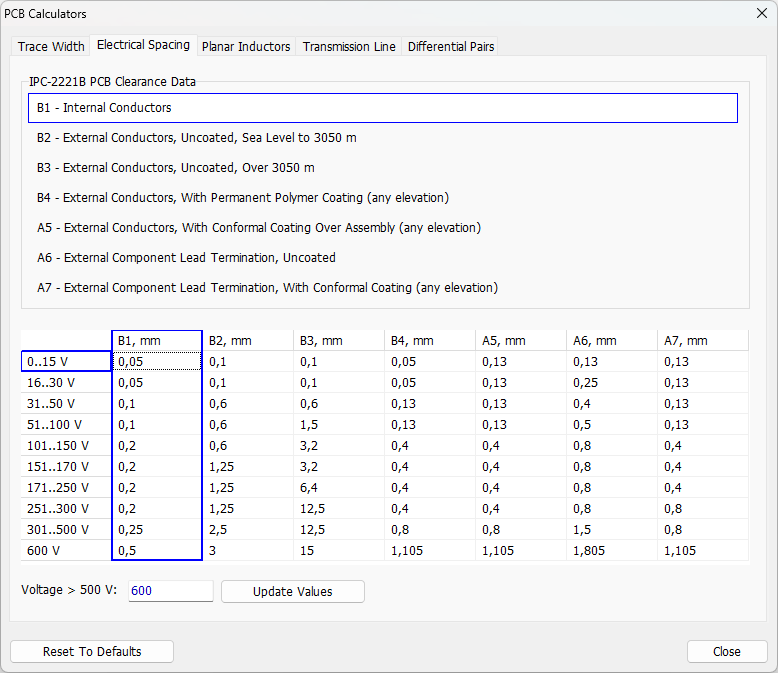Click Reset To Defaults button

[x=92, y=651]
